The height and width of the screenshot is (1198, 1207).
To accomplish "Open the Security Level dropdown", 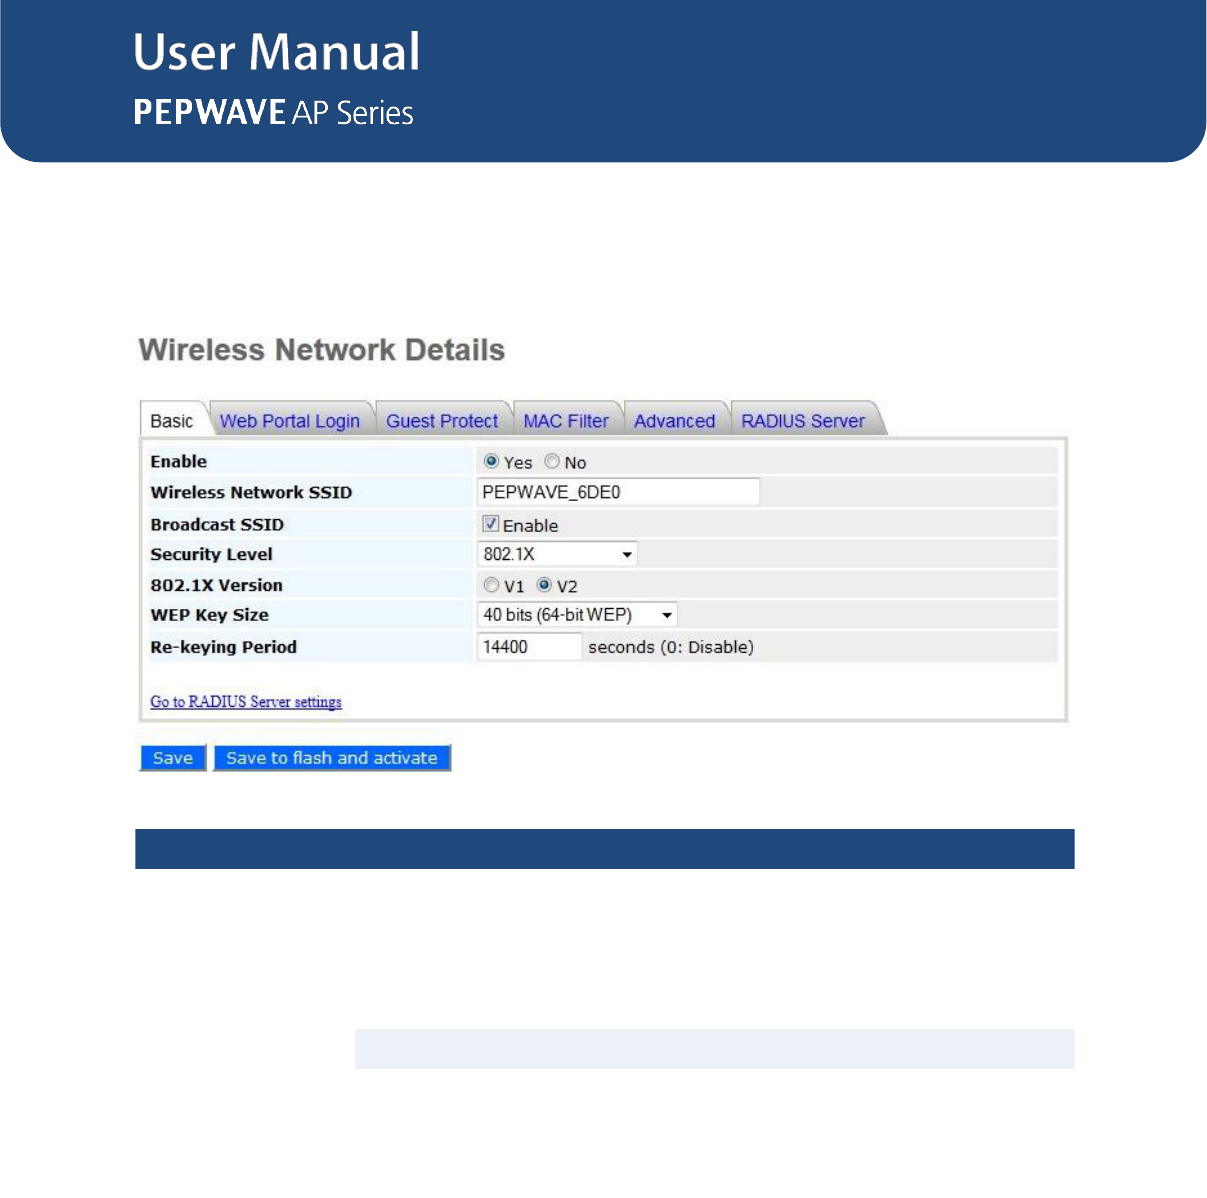I will (557, 554).
